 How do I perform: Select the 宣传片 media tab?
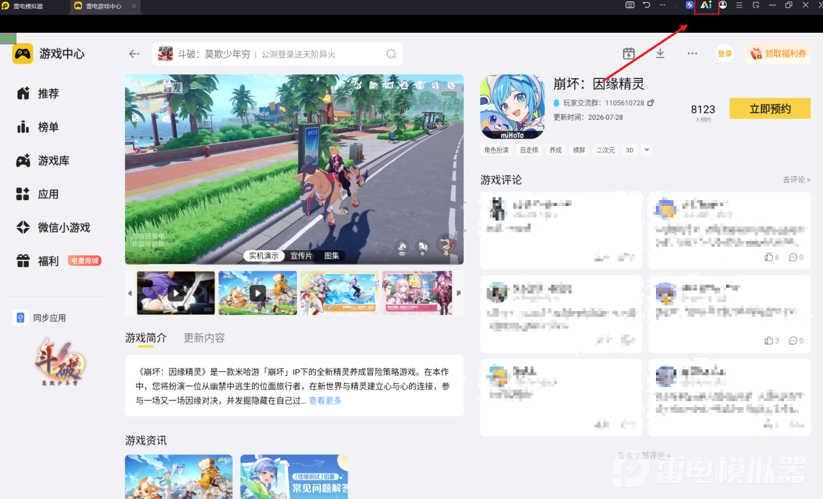point(301,256)
